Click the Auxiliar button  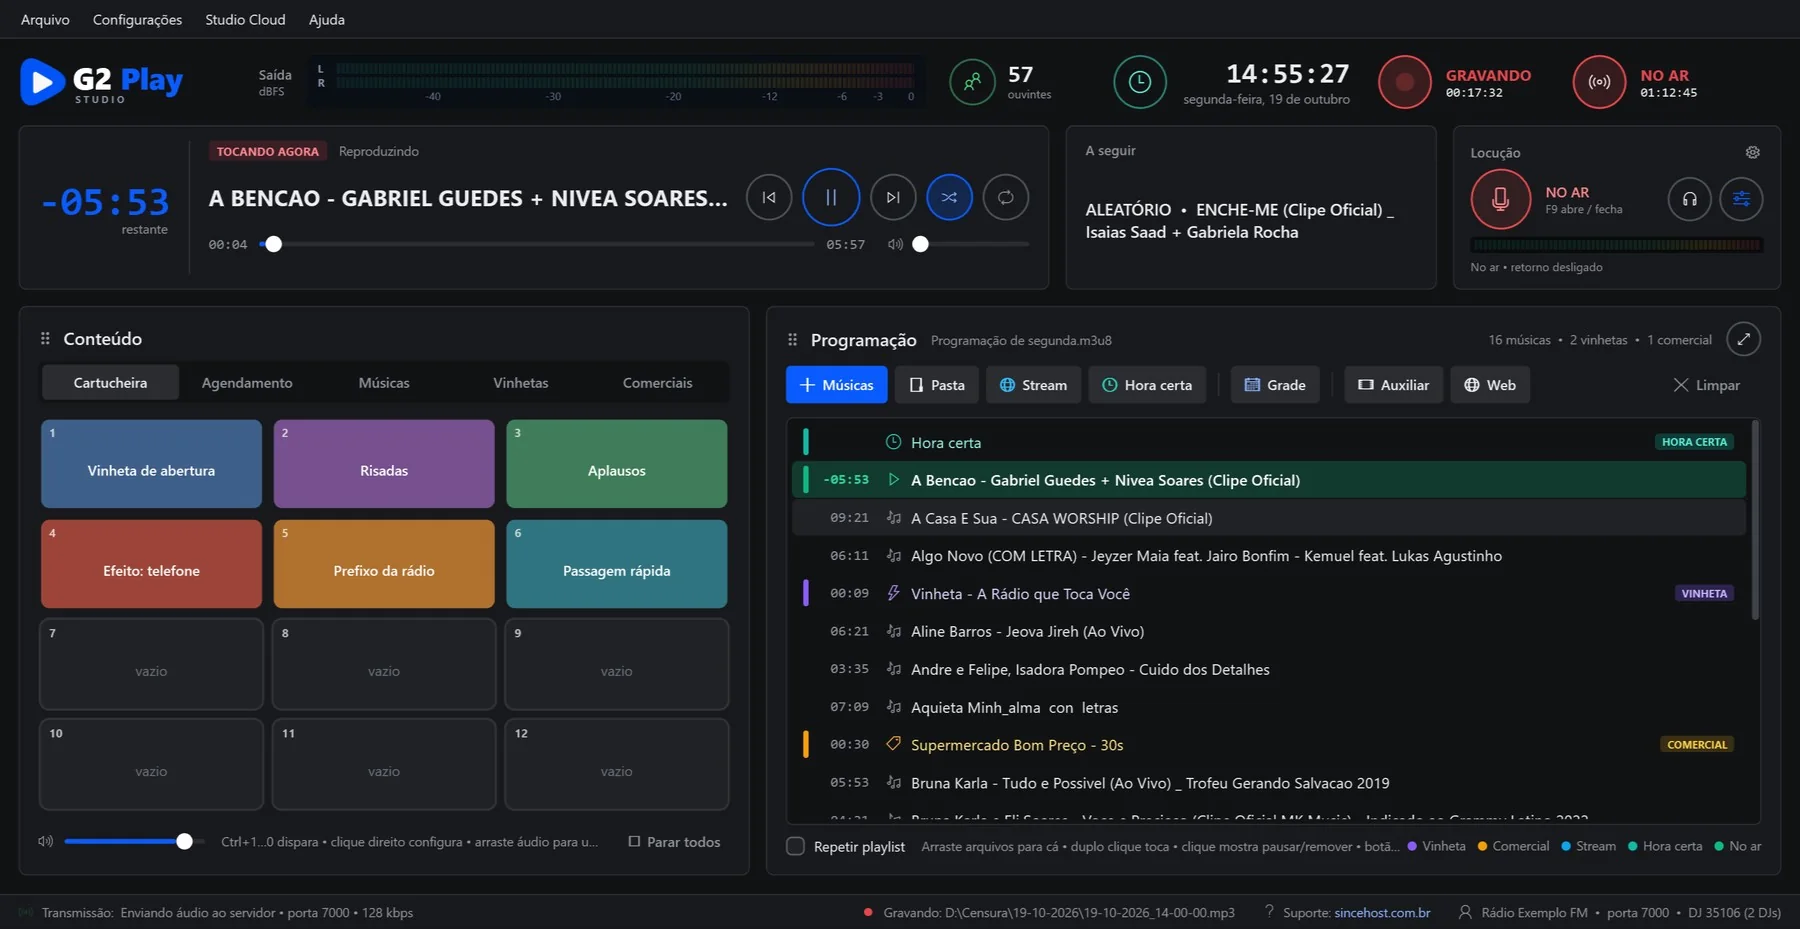point(1393,385)
